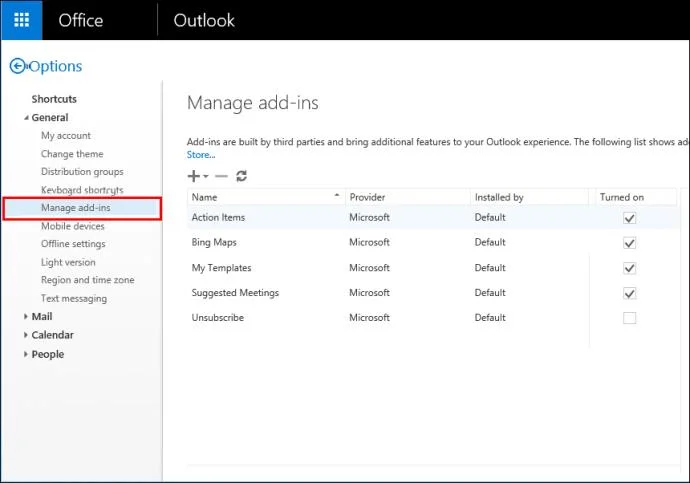
Task: Expand the People section
Action: pos(26,354)
